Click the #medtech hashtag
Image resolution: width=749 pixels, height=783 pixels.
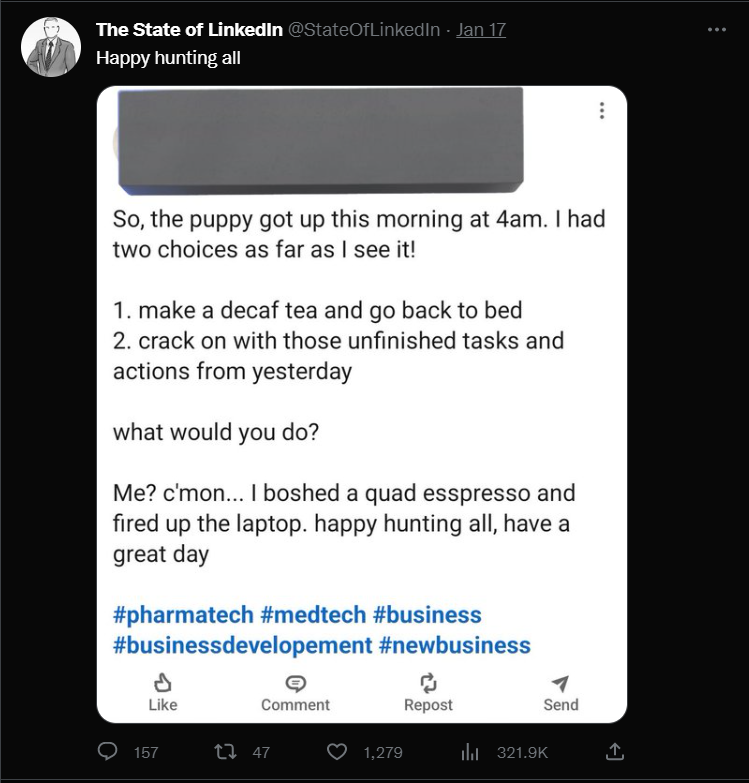[313, 614]
